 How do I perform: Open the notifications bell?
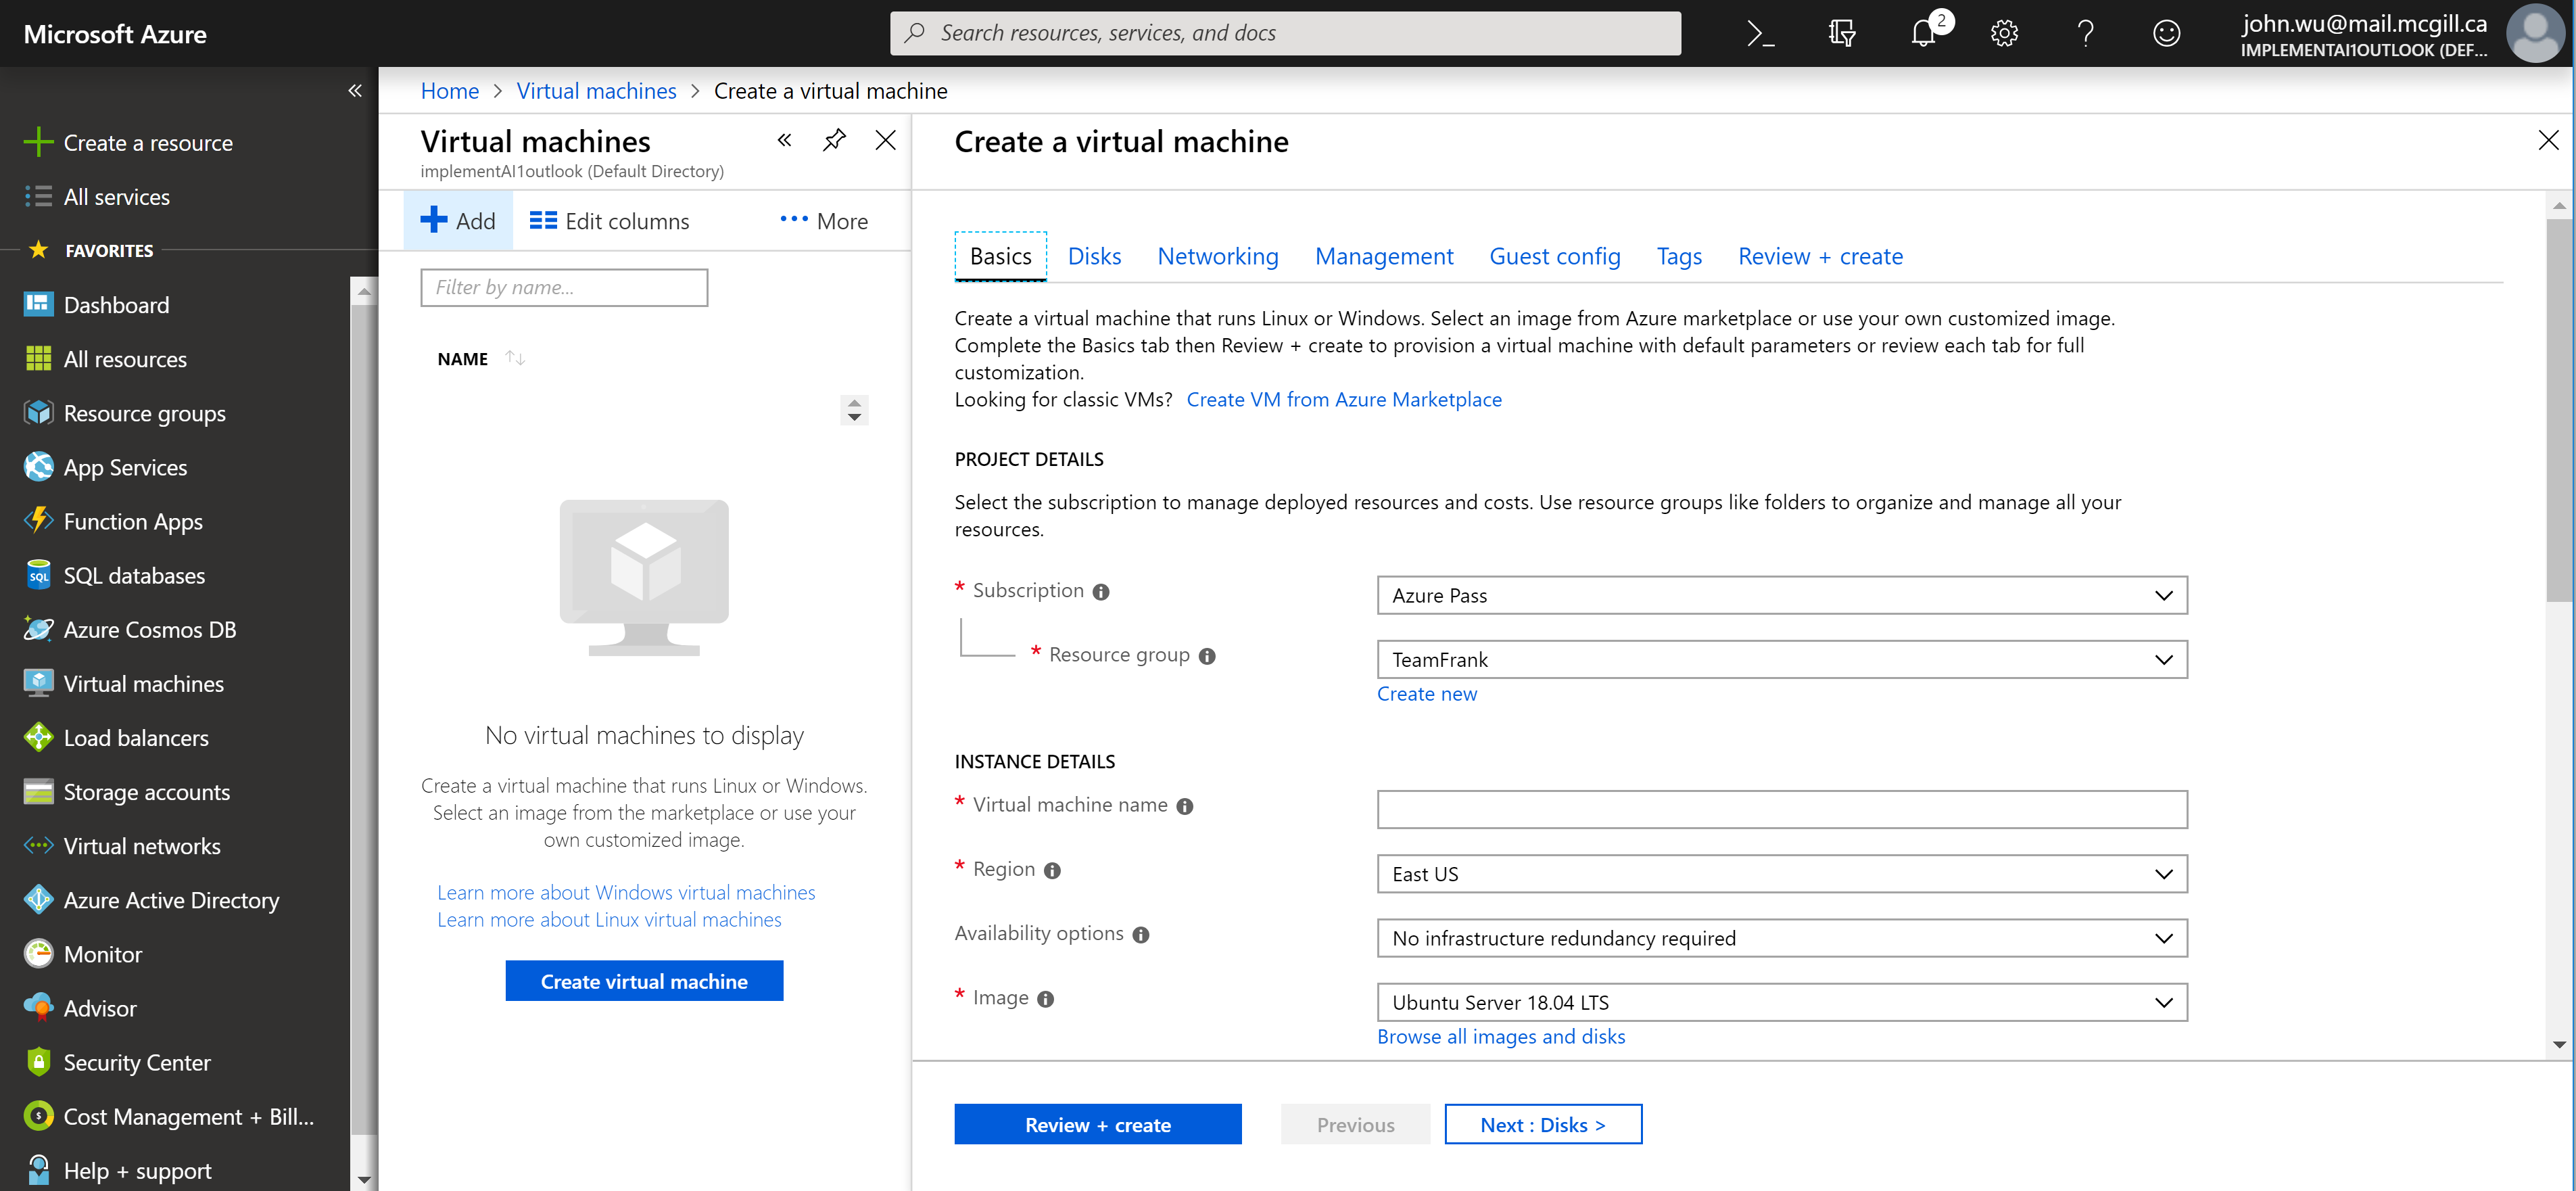coord(1923,33)
